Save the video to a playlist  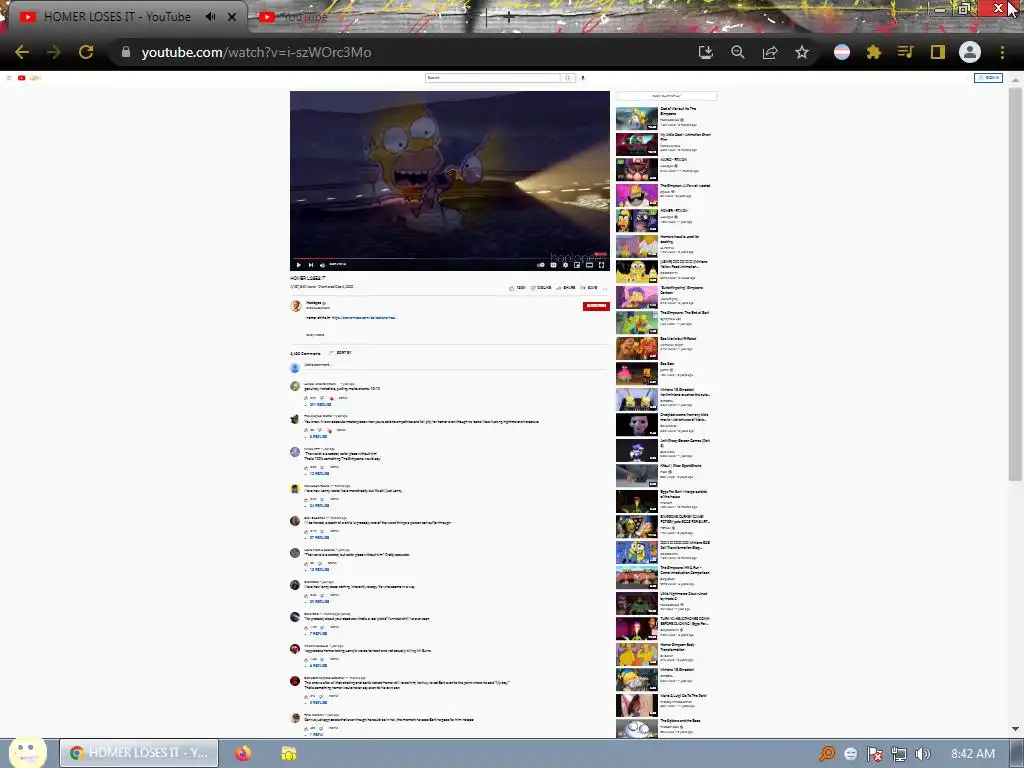point(589,287)
